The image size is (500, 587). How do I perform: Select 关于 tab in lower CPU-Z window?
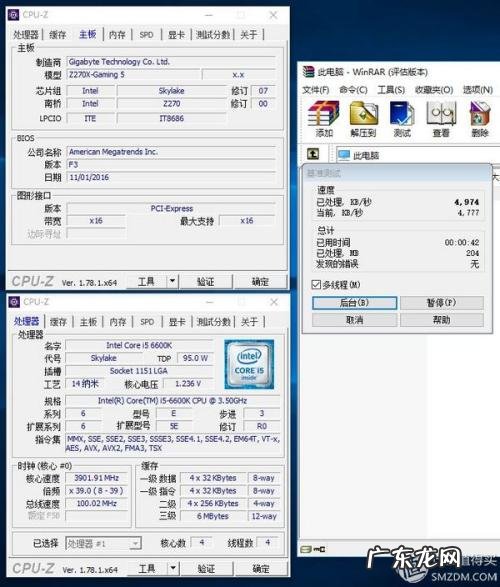click(249, 322)
